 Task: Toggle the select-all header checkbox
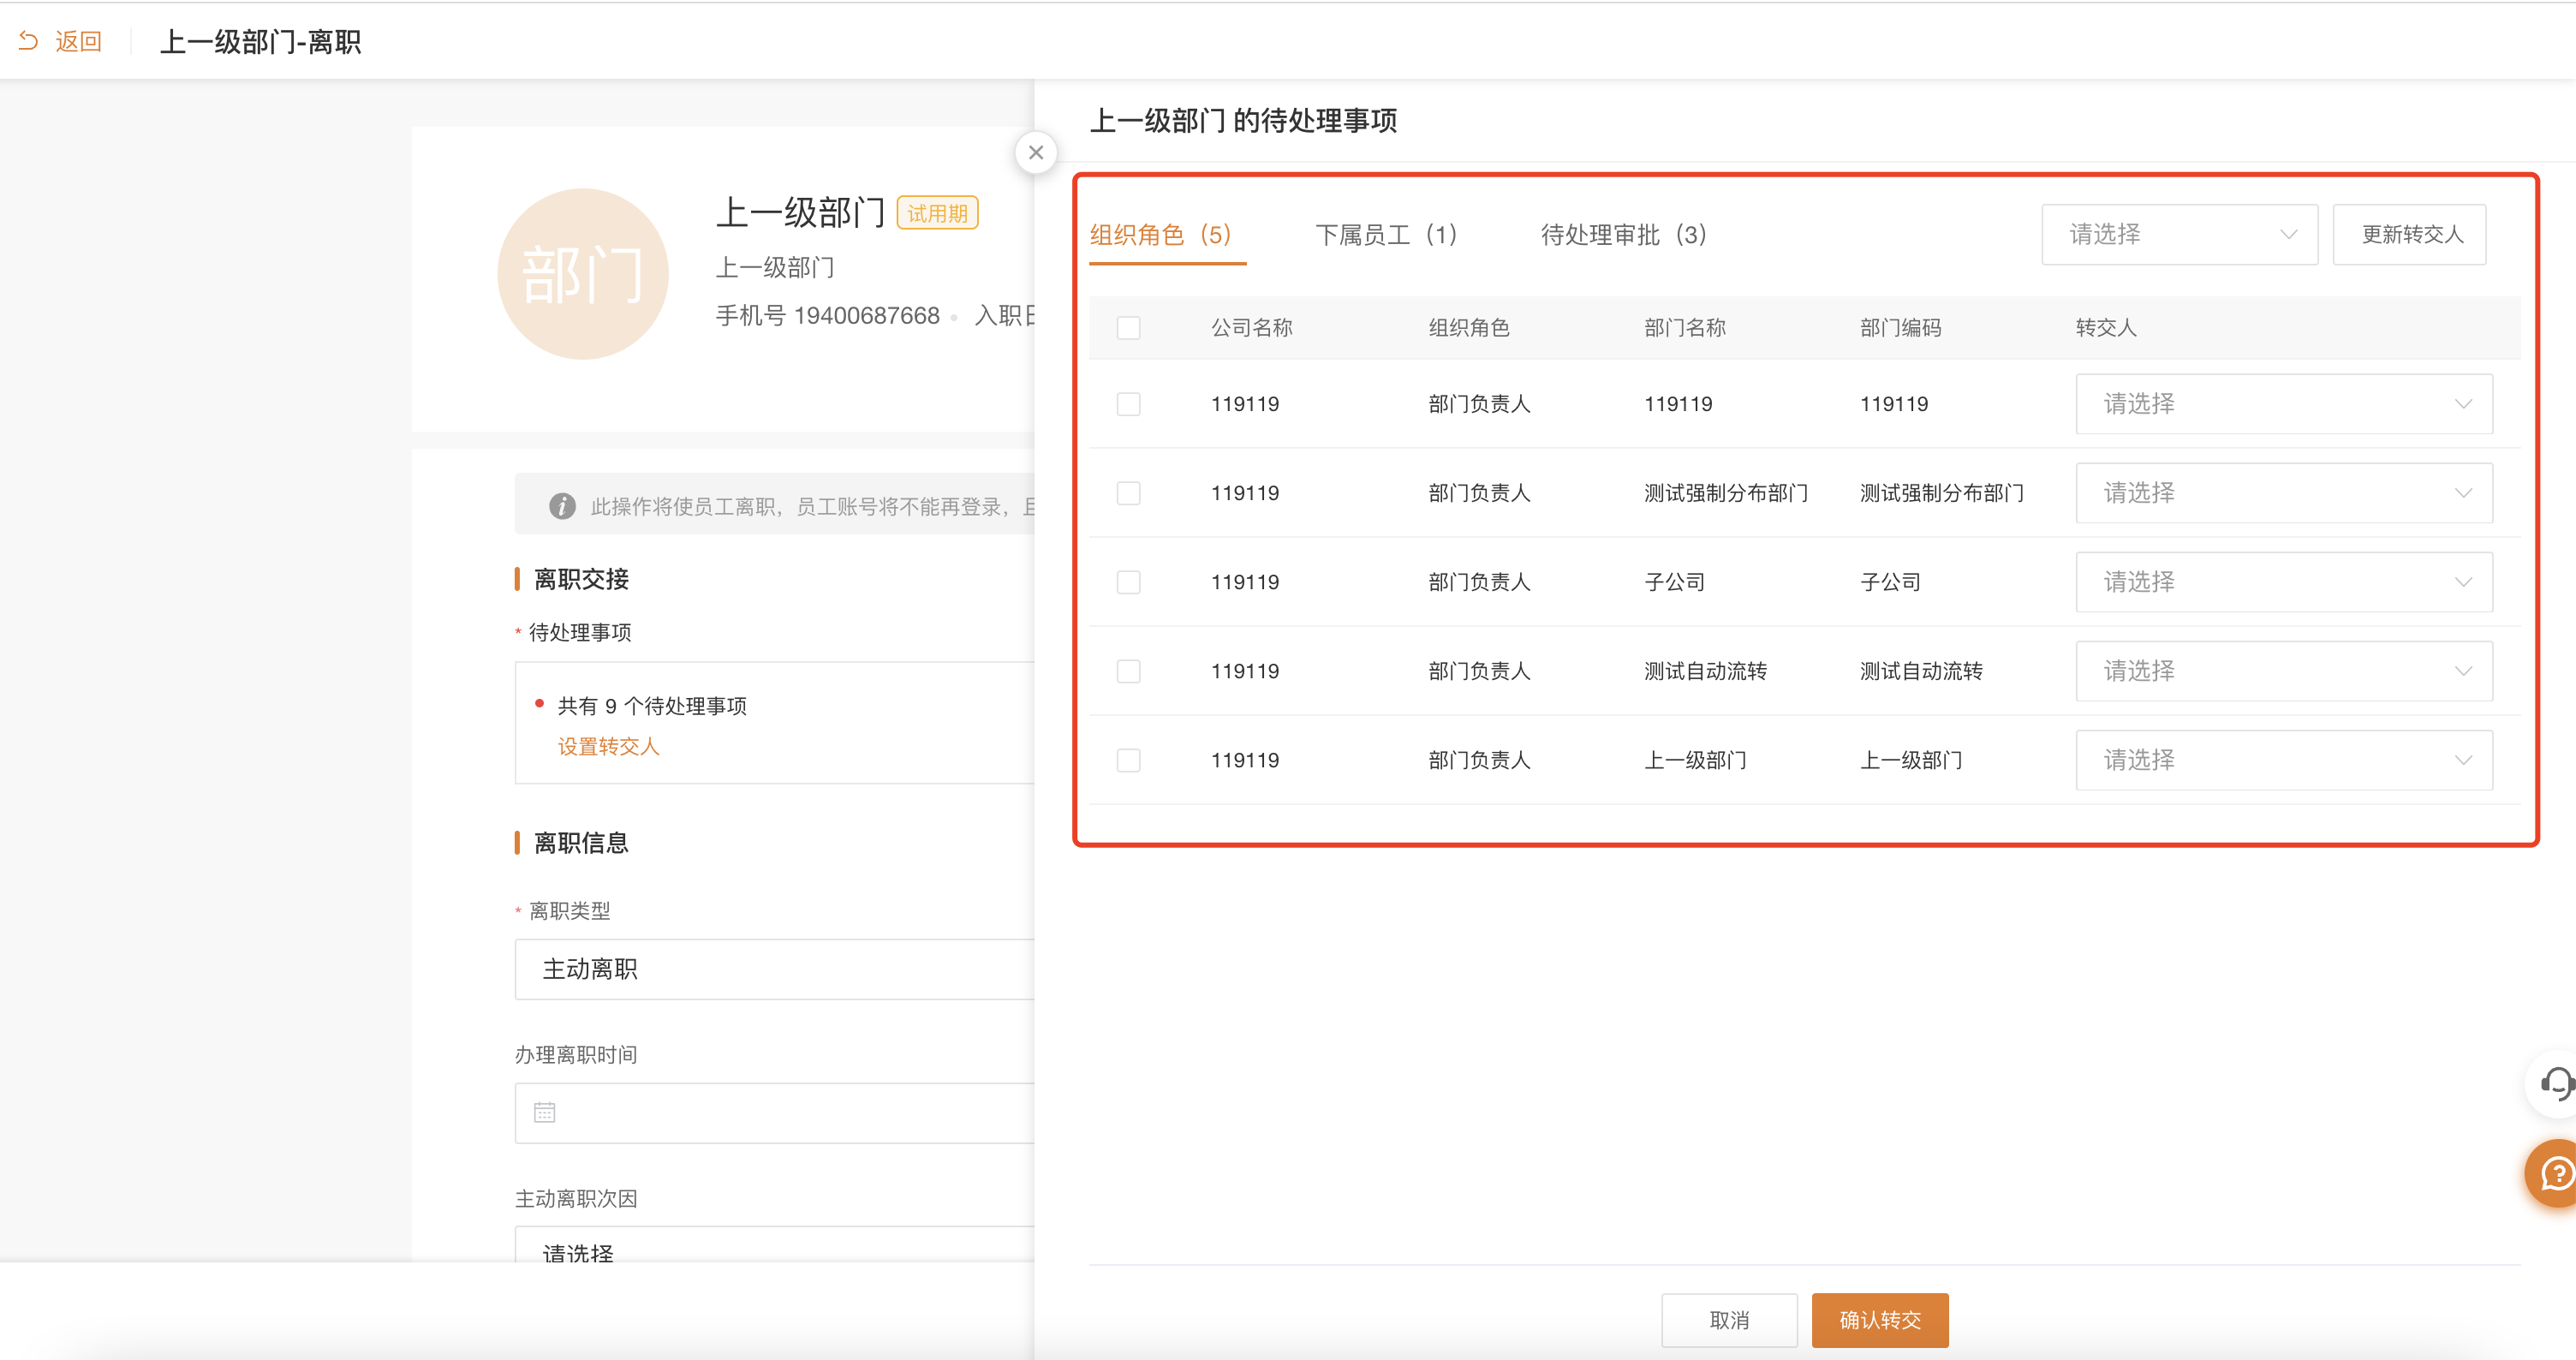click(x=1128, y=328)
